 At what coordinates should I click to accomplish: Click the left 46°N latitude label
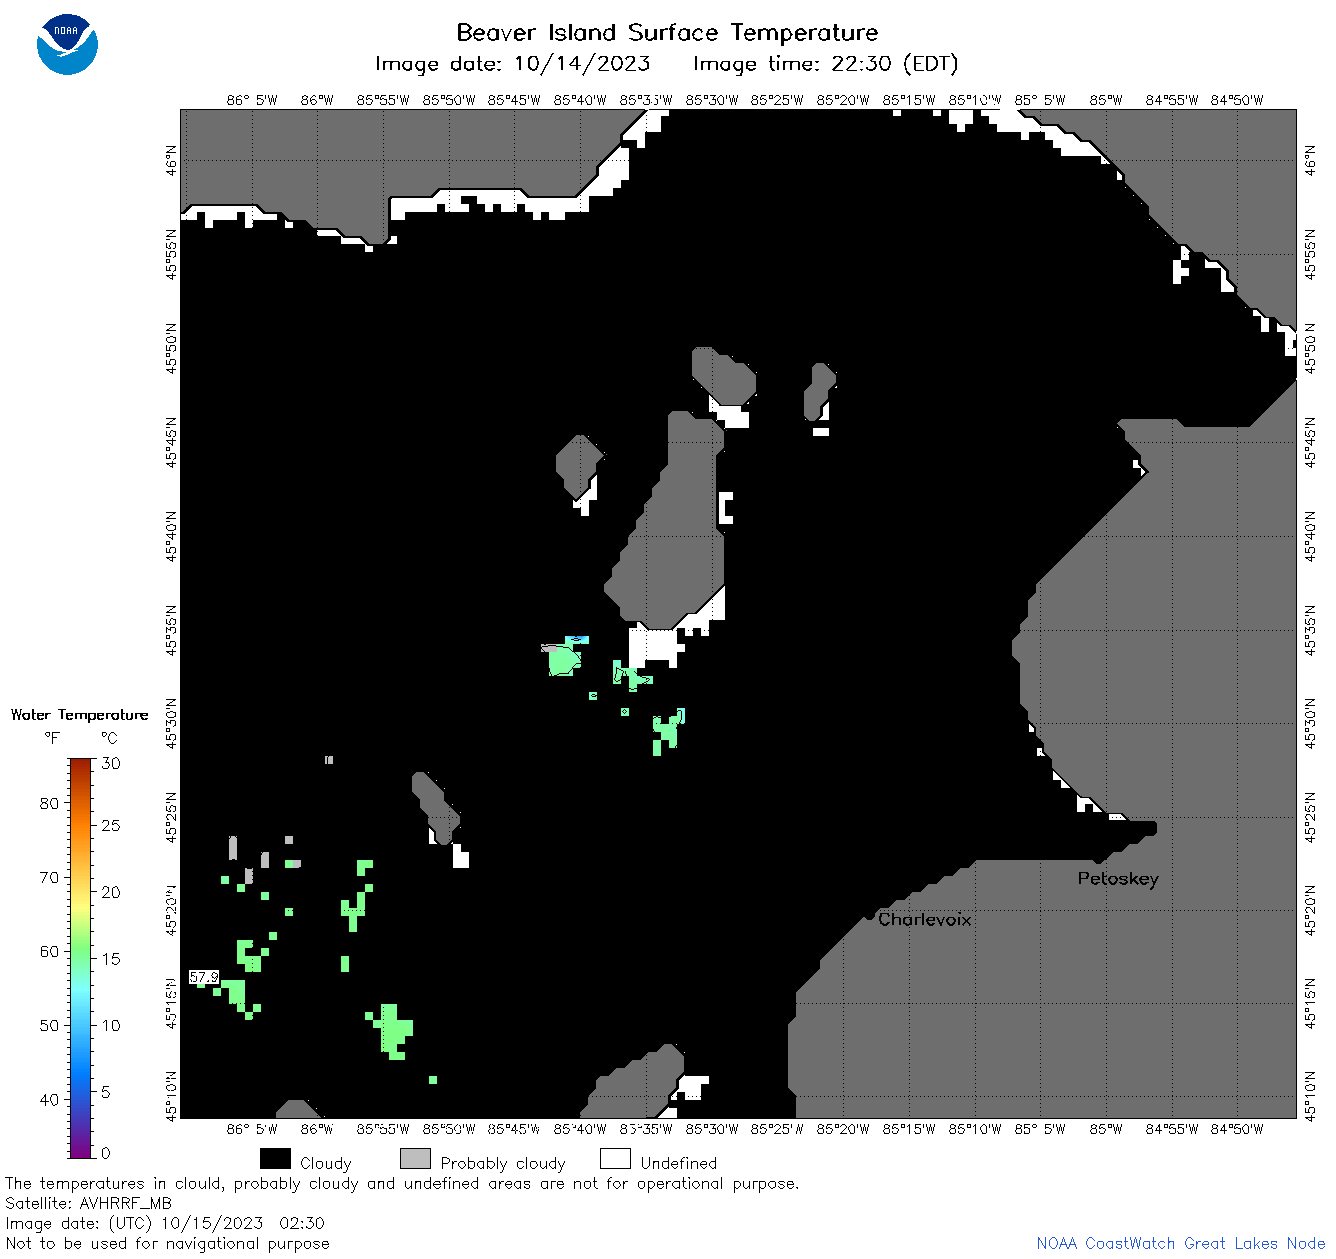coord(171,160)
